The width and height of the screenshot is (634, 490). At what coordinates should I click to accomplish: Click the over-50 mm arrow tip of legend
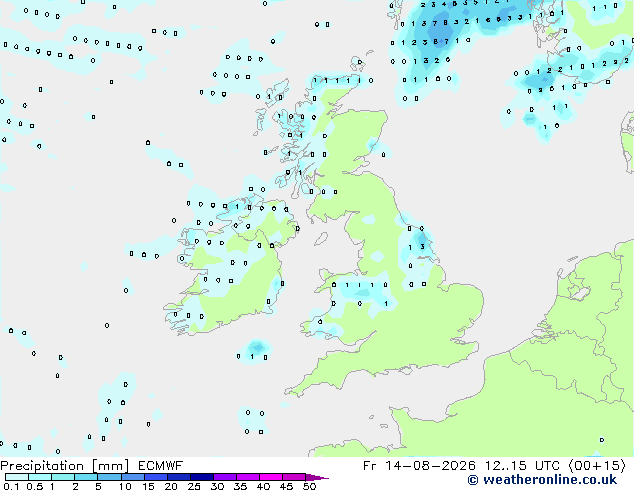(x=317, y=477)
